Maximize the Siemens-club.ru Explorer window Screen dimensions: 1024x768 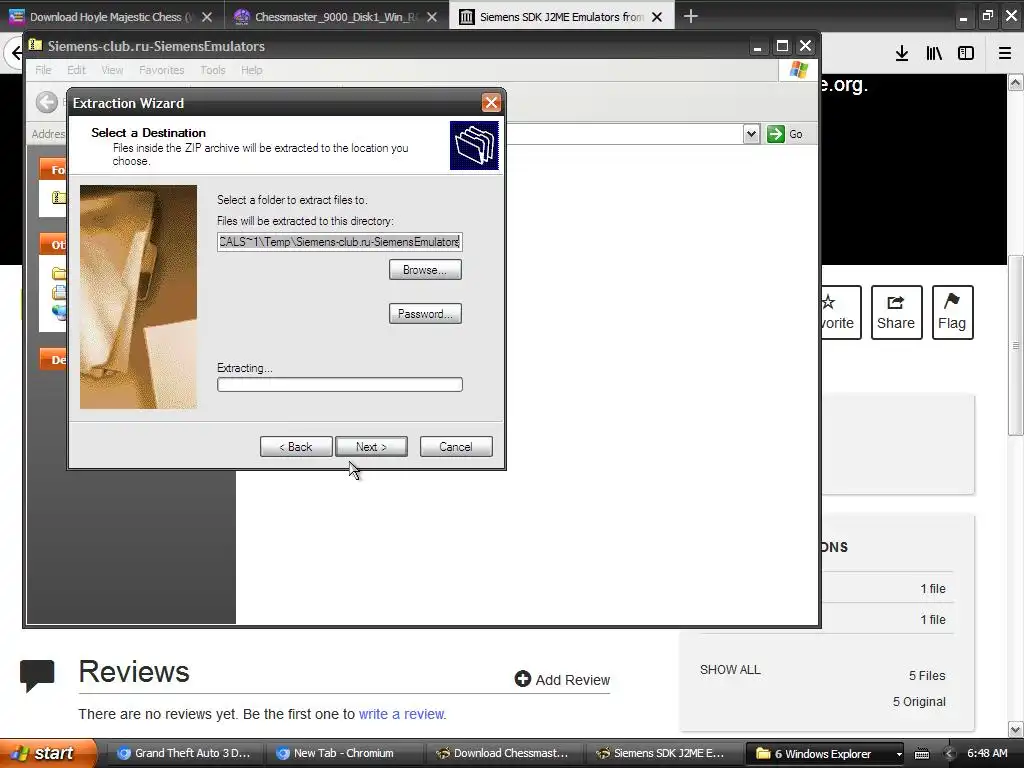coord(782,46)
